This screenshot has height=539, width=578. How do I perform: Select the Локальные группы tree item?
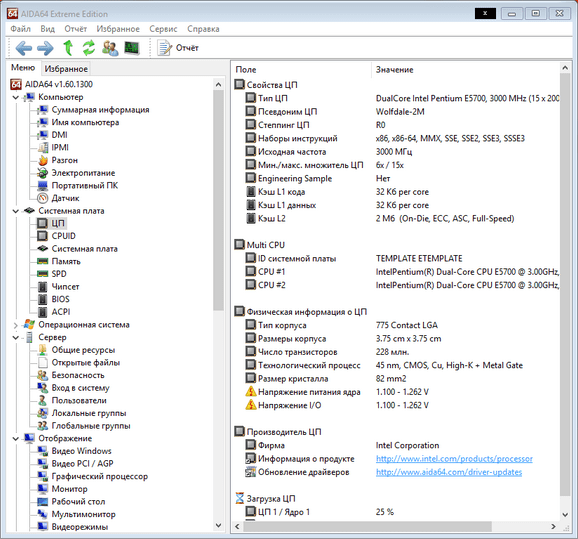coord(89,413)
